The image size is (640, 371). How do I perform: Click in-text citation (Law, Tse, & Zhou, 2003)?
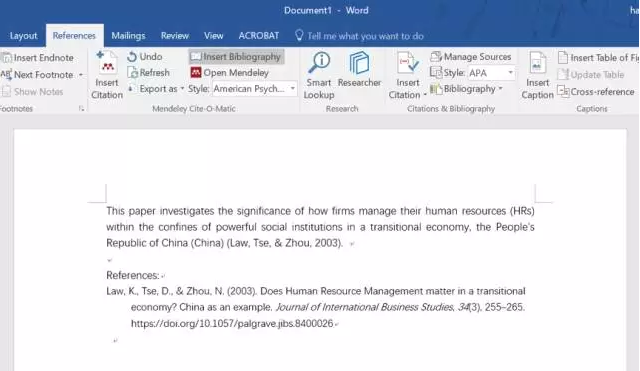coord(284,243)
